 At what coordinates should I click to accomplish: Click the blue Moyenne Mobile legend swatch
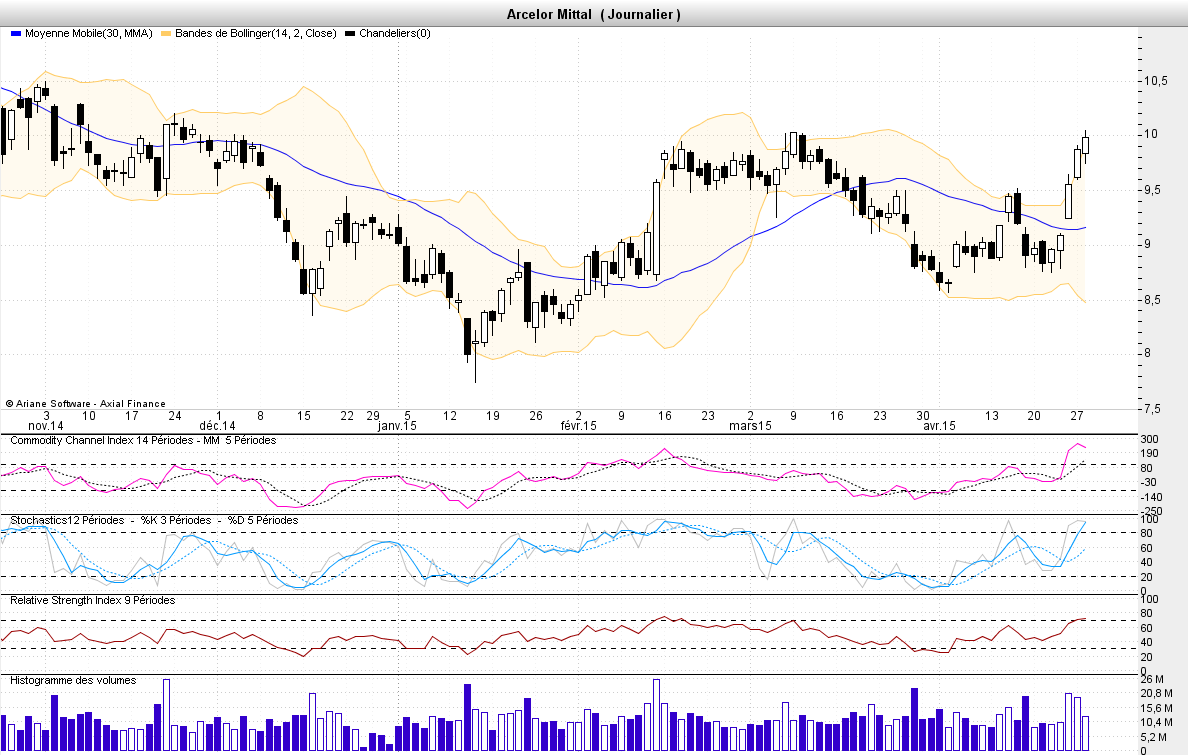click(x=15, y=33)
